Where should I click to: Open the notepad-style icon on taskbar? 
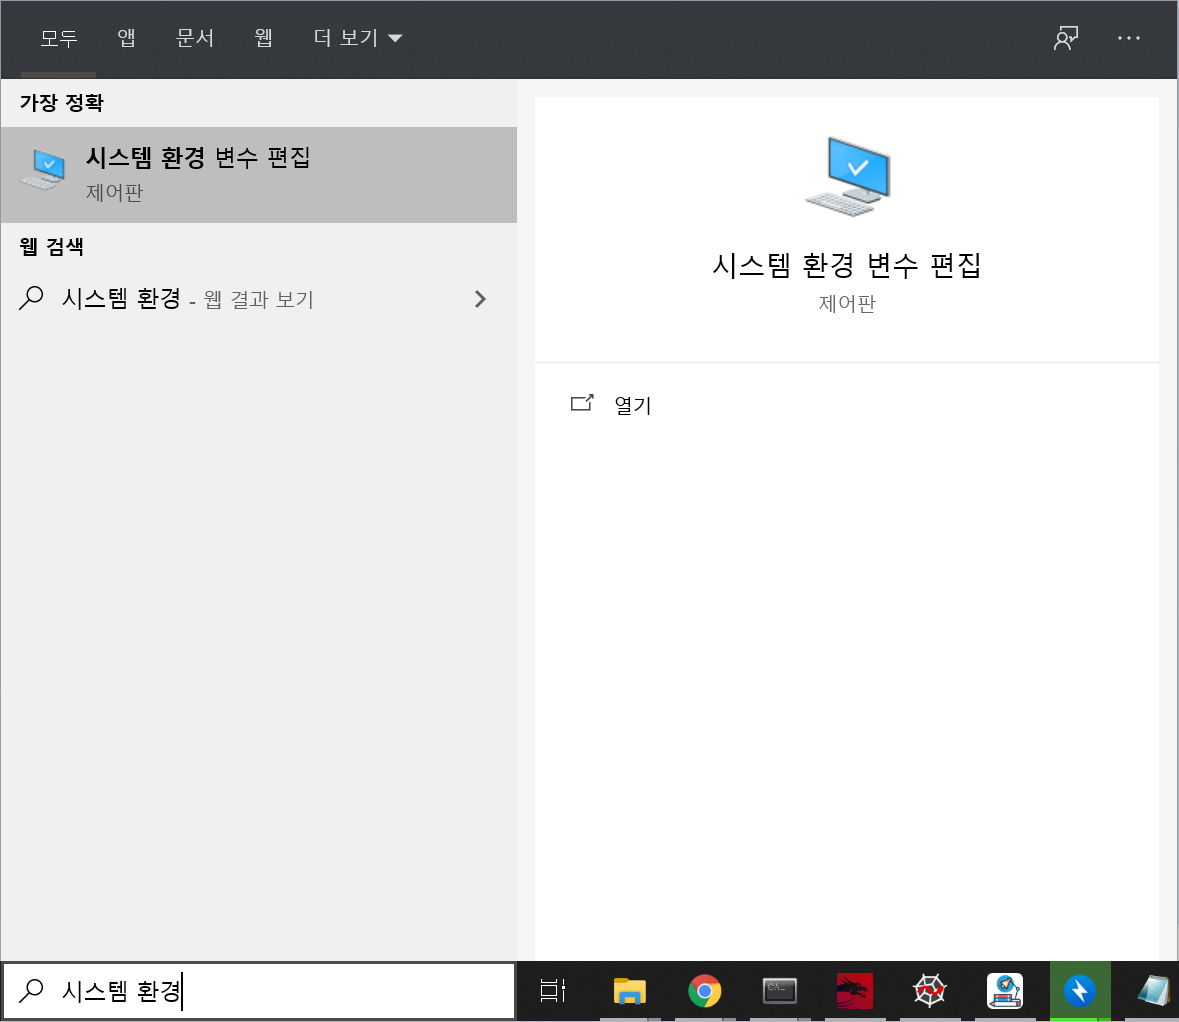pos(1154,991)
